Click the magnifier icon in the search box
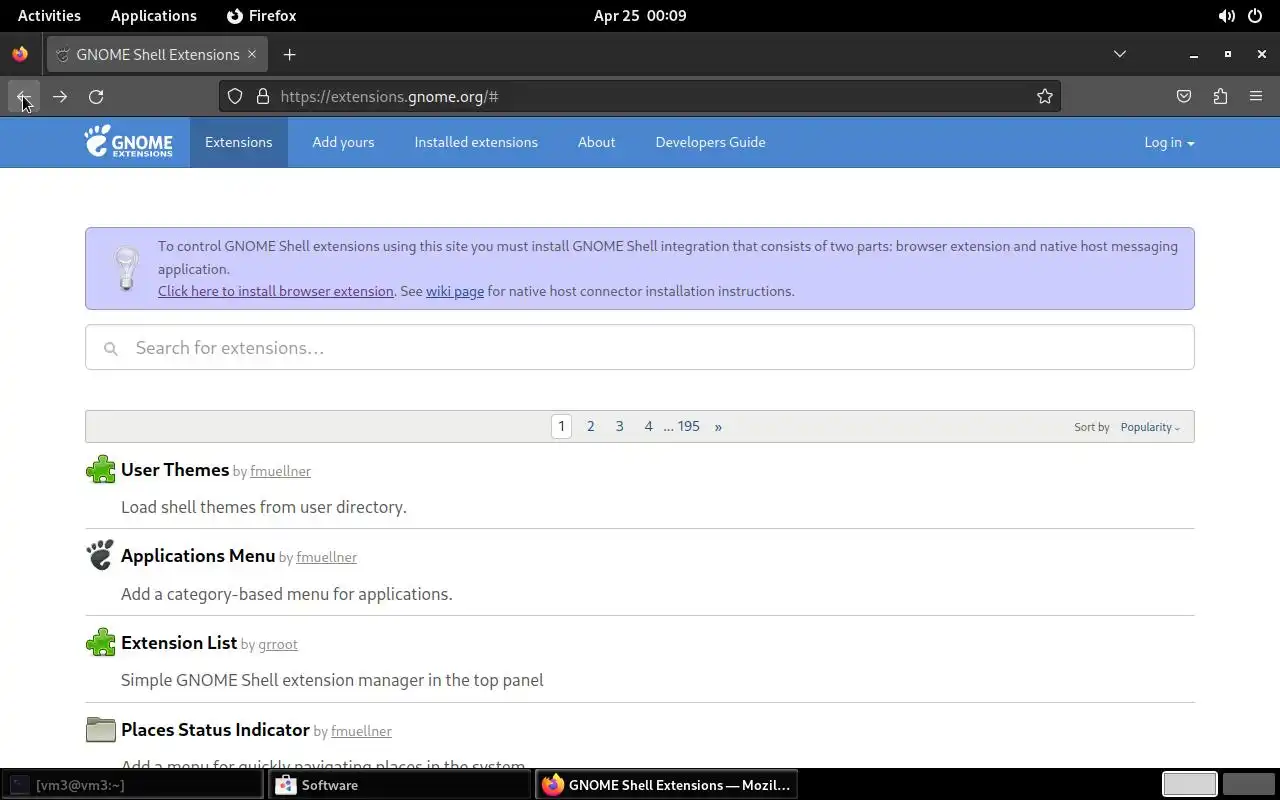 coord(111,348)
